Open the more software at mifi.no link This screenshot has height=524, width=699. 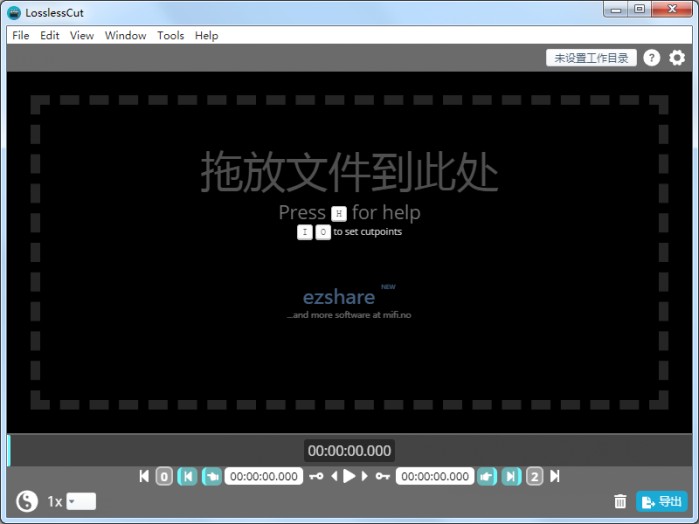[x=349, y=315]
